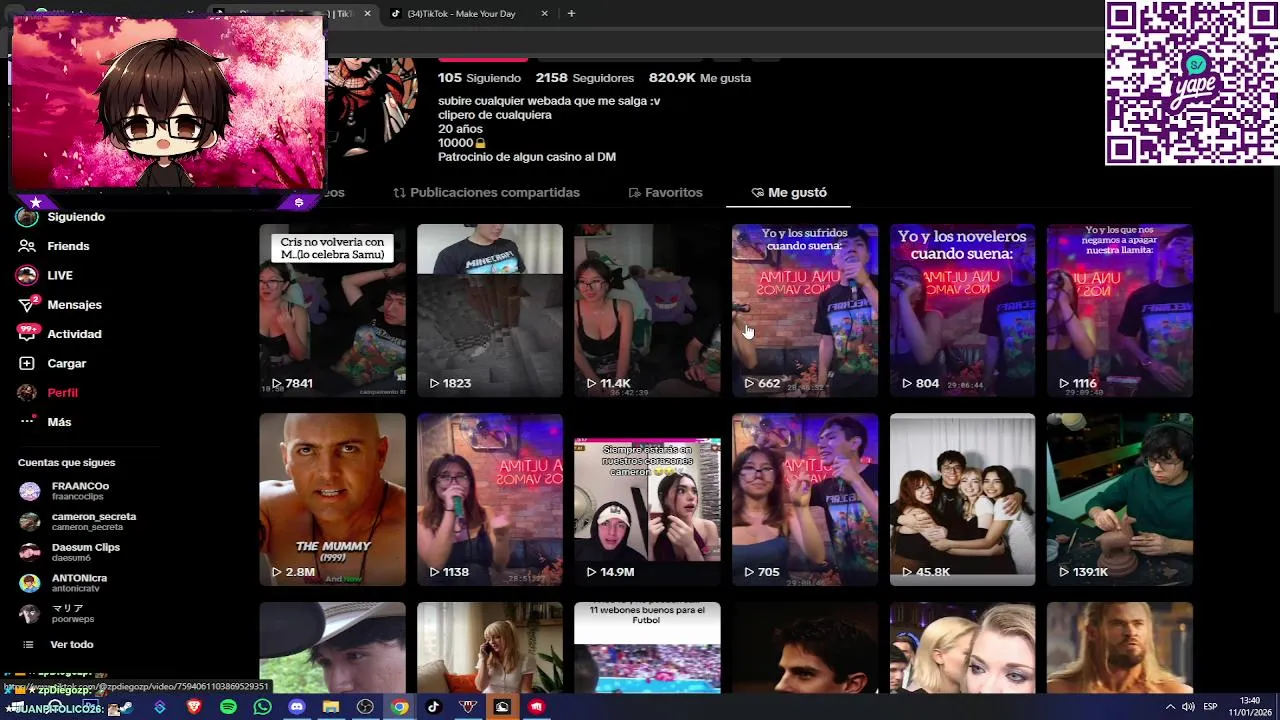The width and height of the screenshot is (1280, 720).
Task: Open ANTONIcra followed account
Action: point(63,583)
